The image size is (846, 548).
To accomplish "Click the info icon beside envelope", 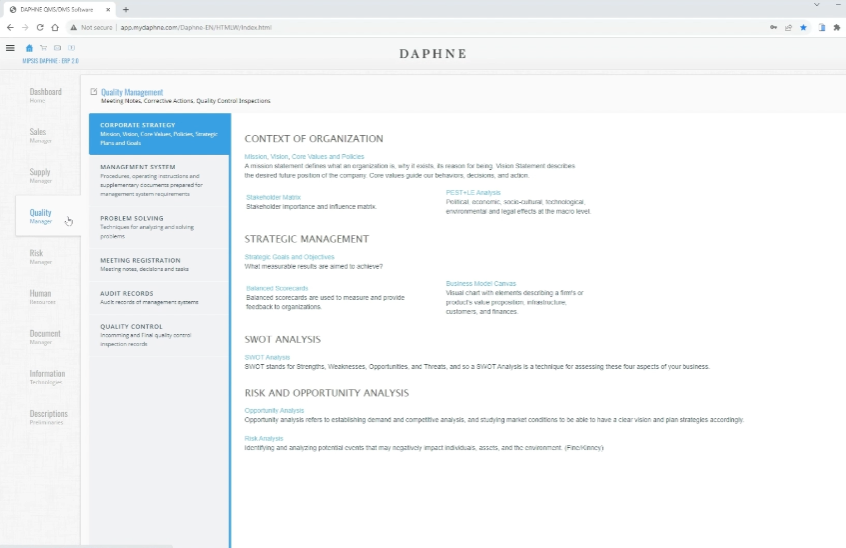I will pos(71,48).
